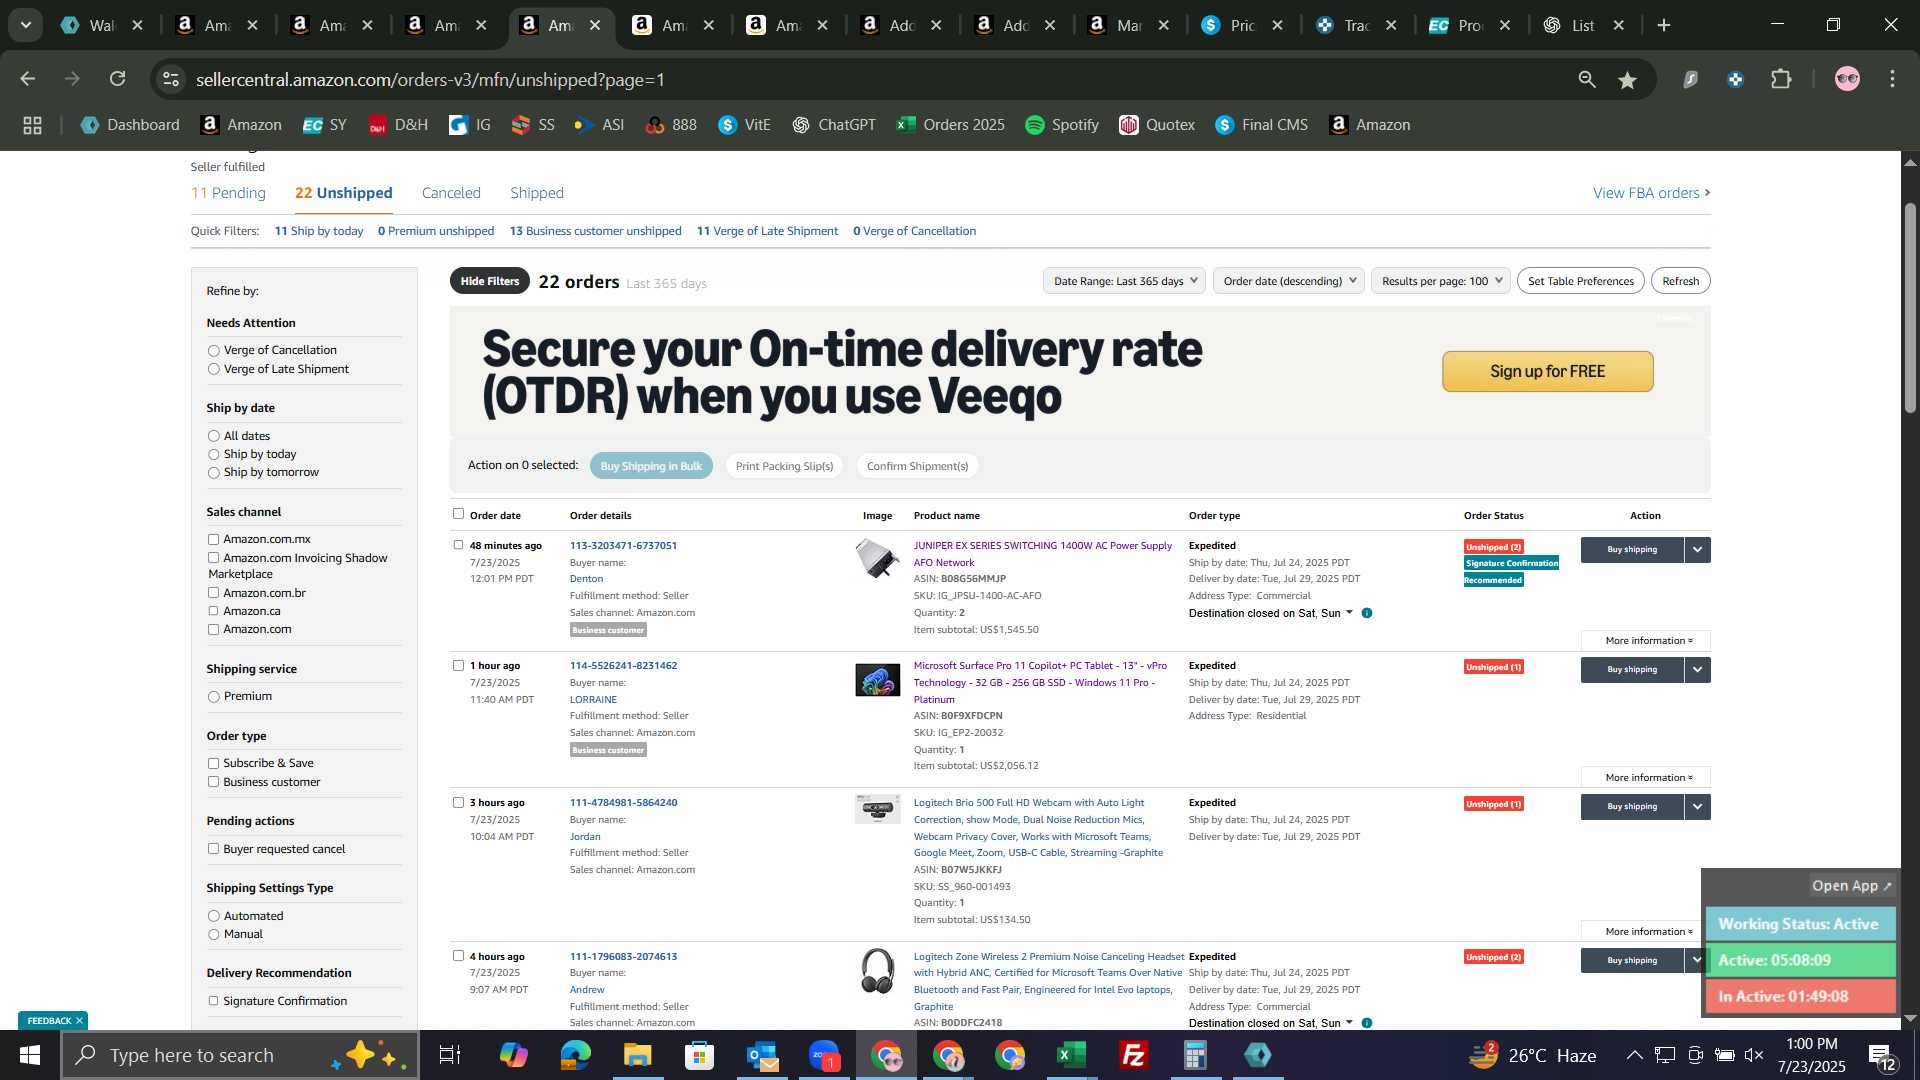Open the extensions puzzle icon
Image resolution: width=1920 pixels, height=1080 pixels.
(x=1782, y=79)
